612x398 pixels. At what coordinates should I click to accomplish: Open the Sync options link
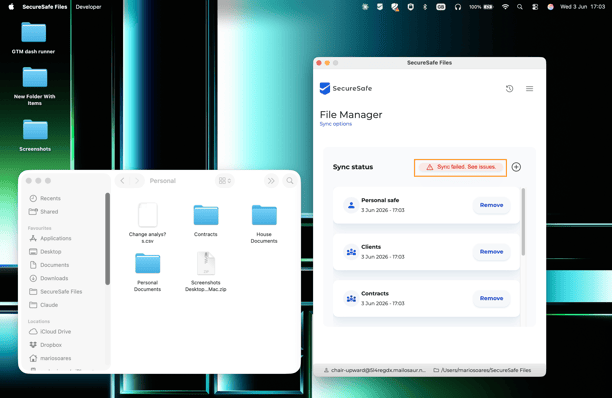(336, 124)
